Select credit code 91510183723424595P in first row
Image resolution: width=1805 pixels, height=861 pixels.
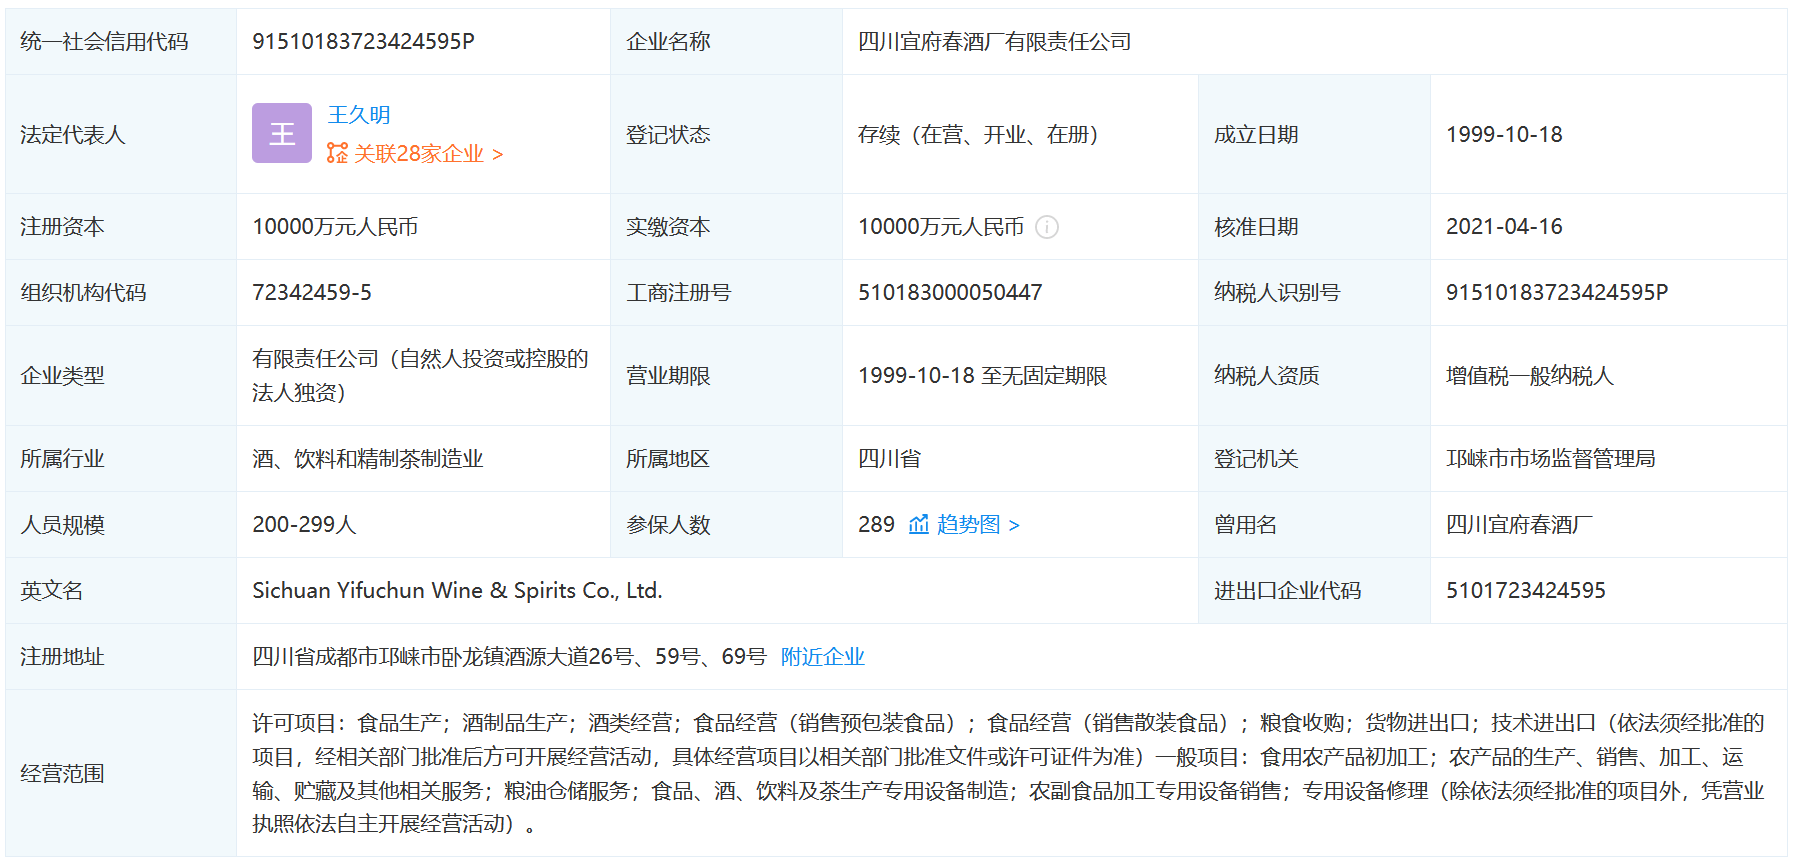[x=363, y=42]
